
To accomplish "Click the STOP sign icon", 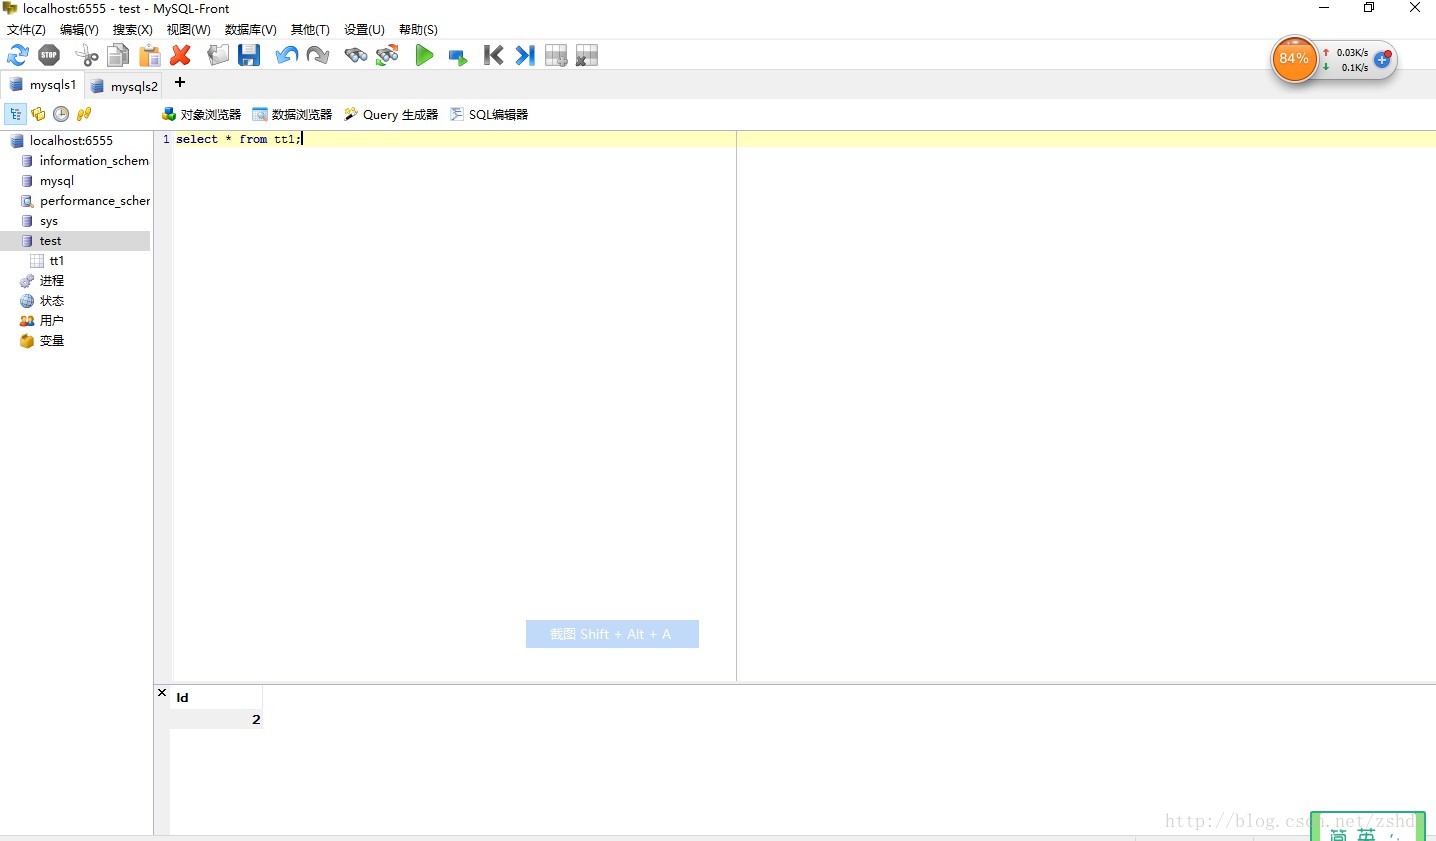I will (x=49, y=55).
